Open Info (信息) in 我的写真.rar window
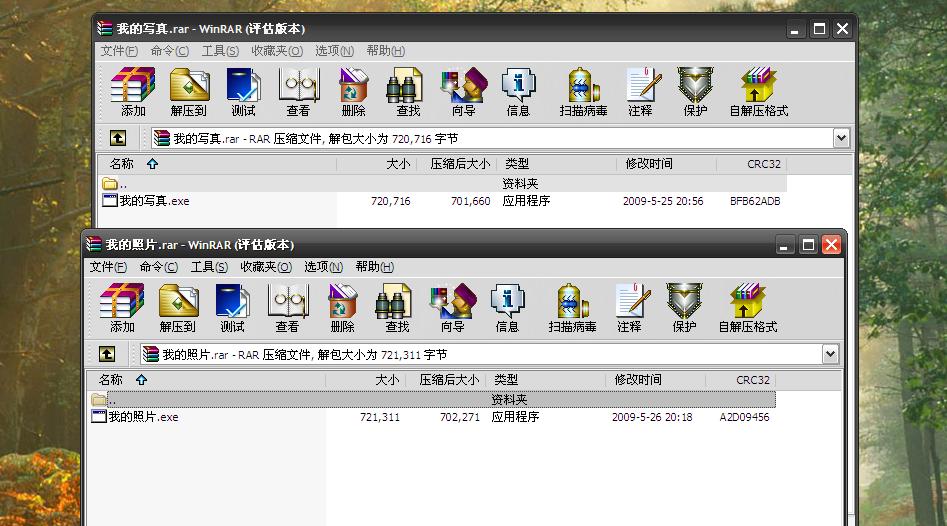This screenshot has height=526, width=947. pos(518,92)
